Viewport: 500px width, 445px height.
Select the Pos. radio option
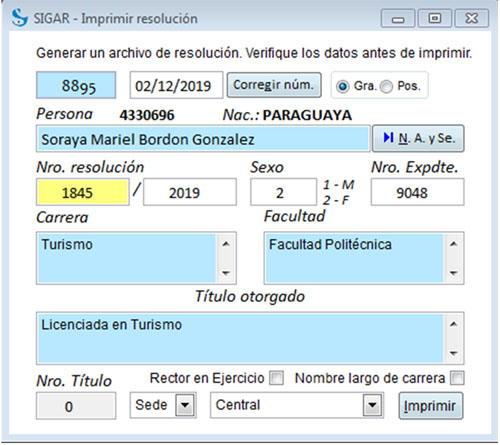[x=386, y=87]
